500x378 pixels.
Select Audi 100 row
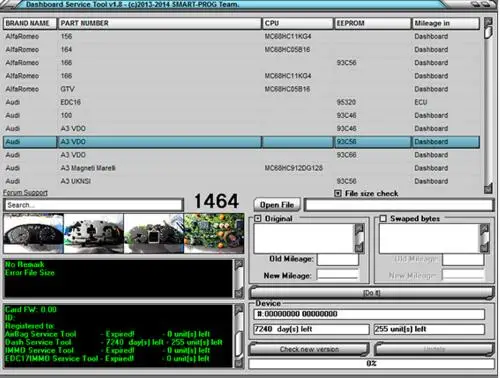[x=241, y=115]
